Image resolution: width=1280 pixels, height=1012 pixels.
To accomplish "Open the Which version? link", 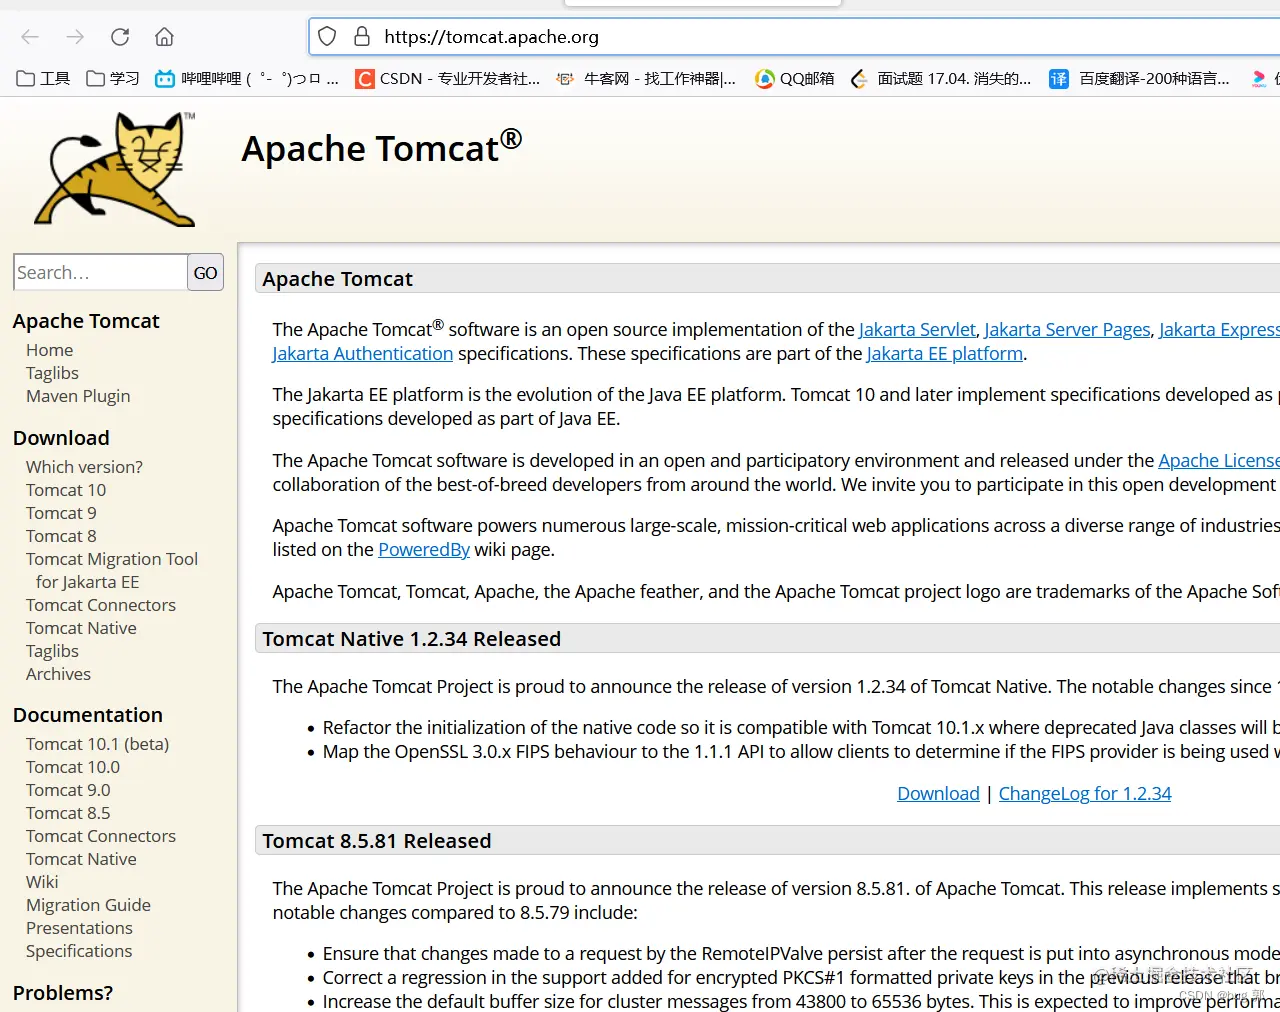I will [84, 467].
